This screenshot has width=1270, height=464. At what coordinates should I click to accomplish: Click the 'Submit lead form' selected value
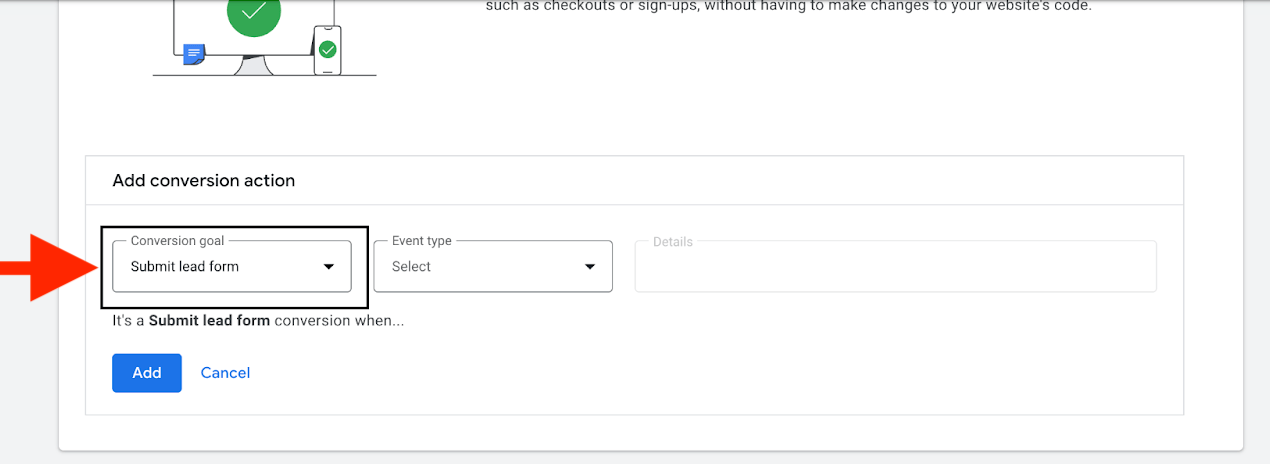pos(185,267)
